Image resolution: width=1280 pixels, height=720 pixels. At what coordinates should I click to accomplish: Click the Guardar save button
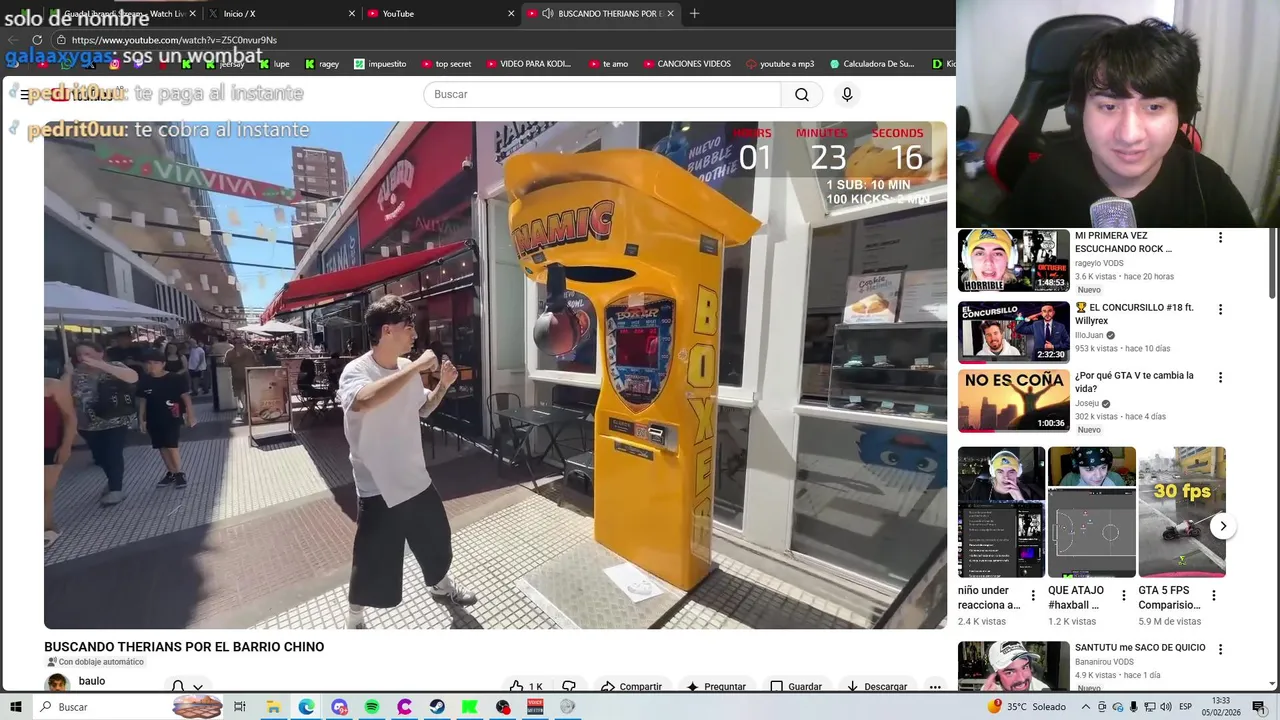pos(796,686)
